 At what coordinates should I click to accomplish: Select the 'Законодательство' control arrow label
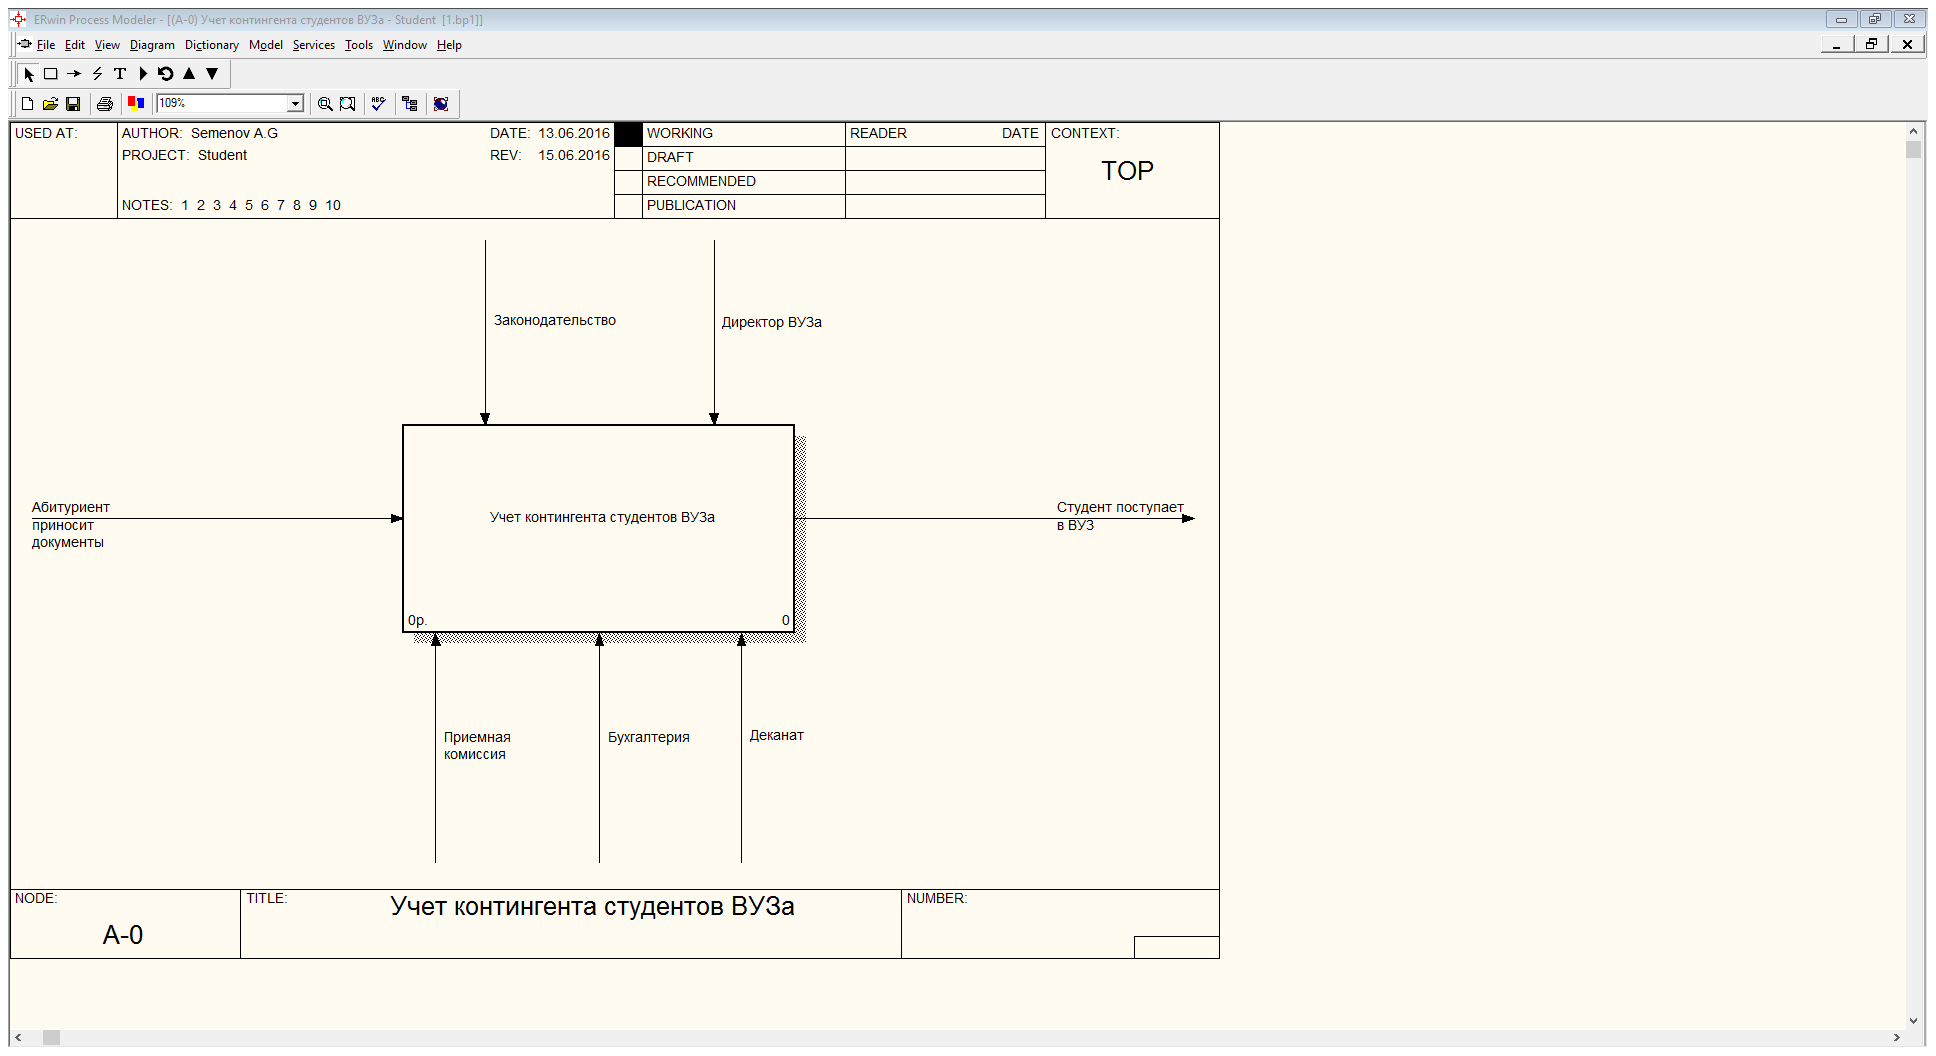555,320
